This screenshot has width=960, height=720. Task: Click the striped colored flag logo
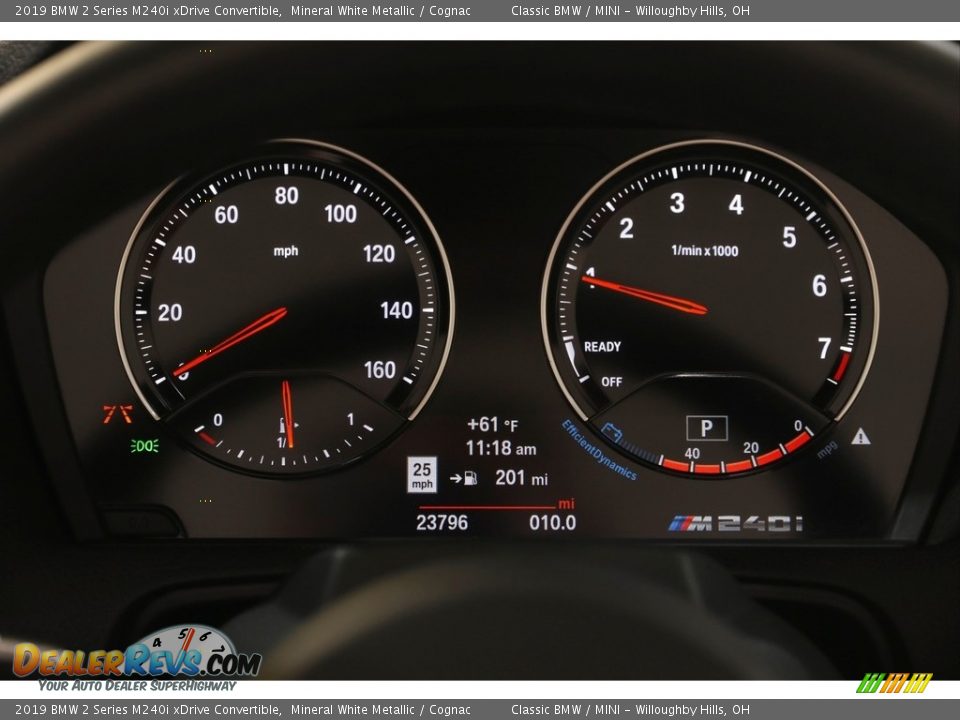pyautogui.click(x=894, y=683)
